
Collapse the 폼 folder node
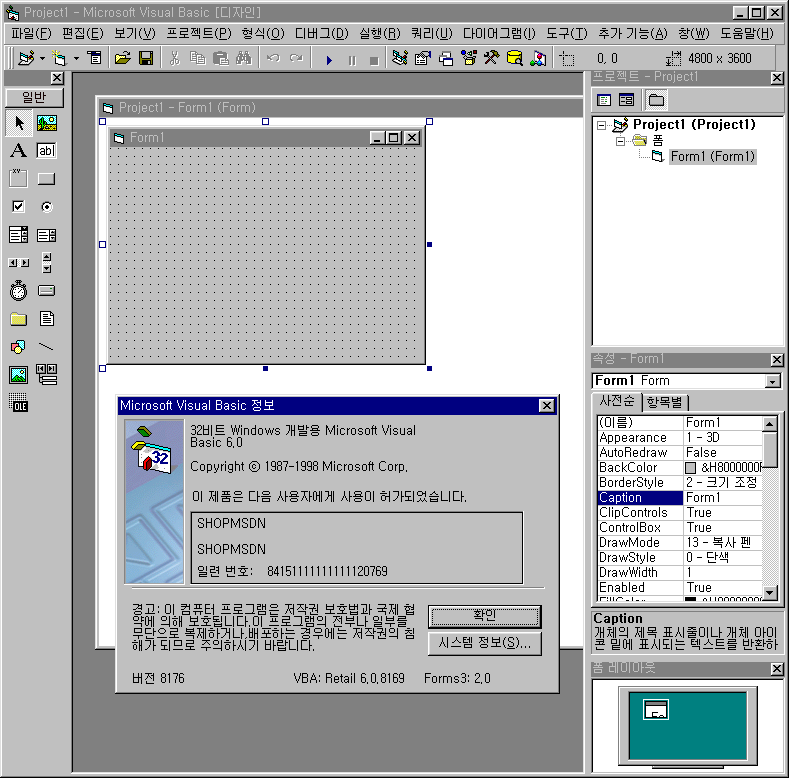(620, 141)
